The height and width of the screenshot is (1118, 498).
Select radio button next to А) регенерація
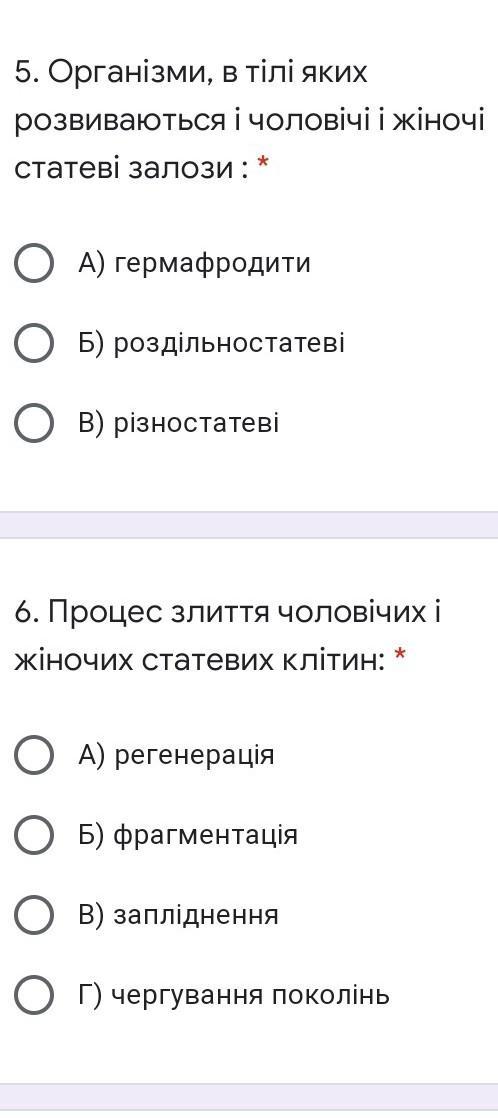[34, 755]
